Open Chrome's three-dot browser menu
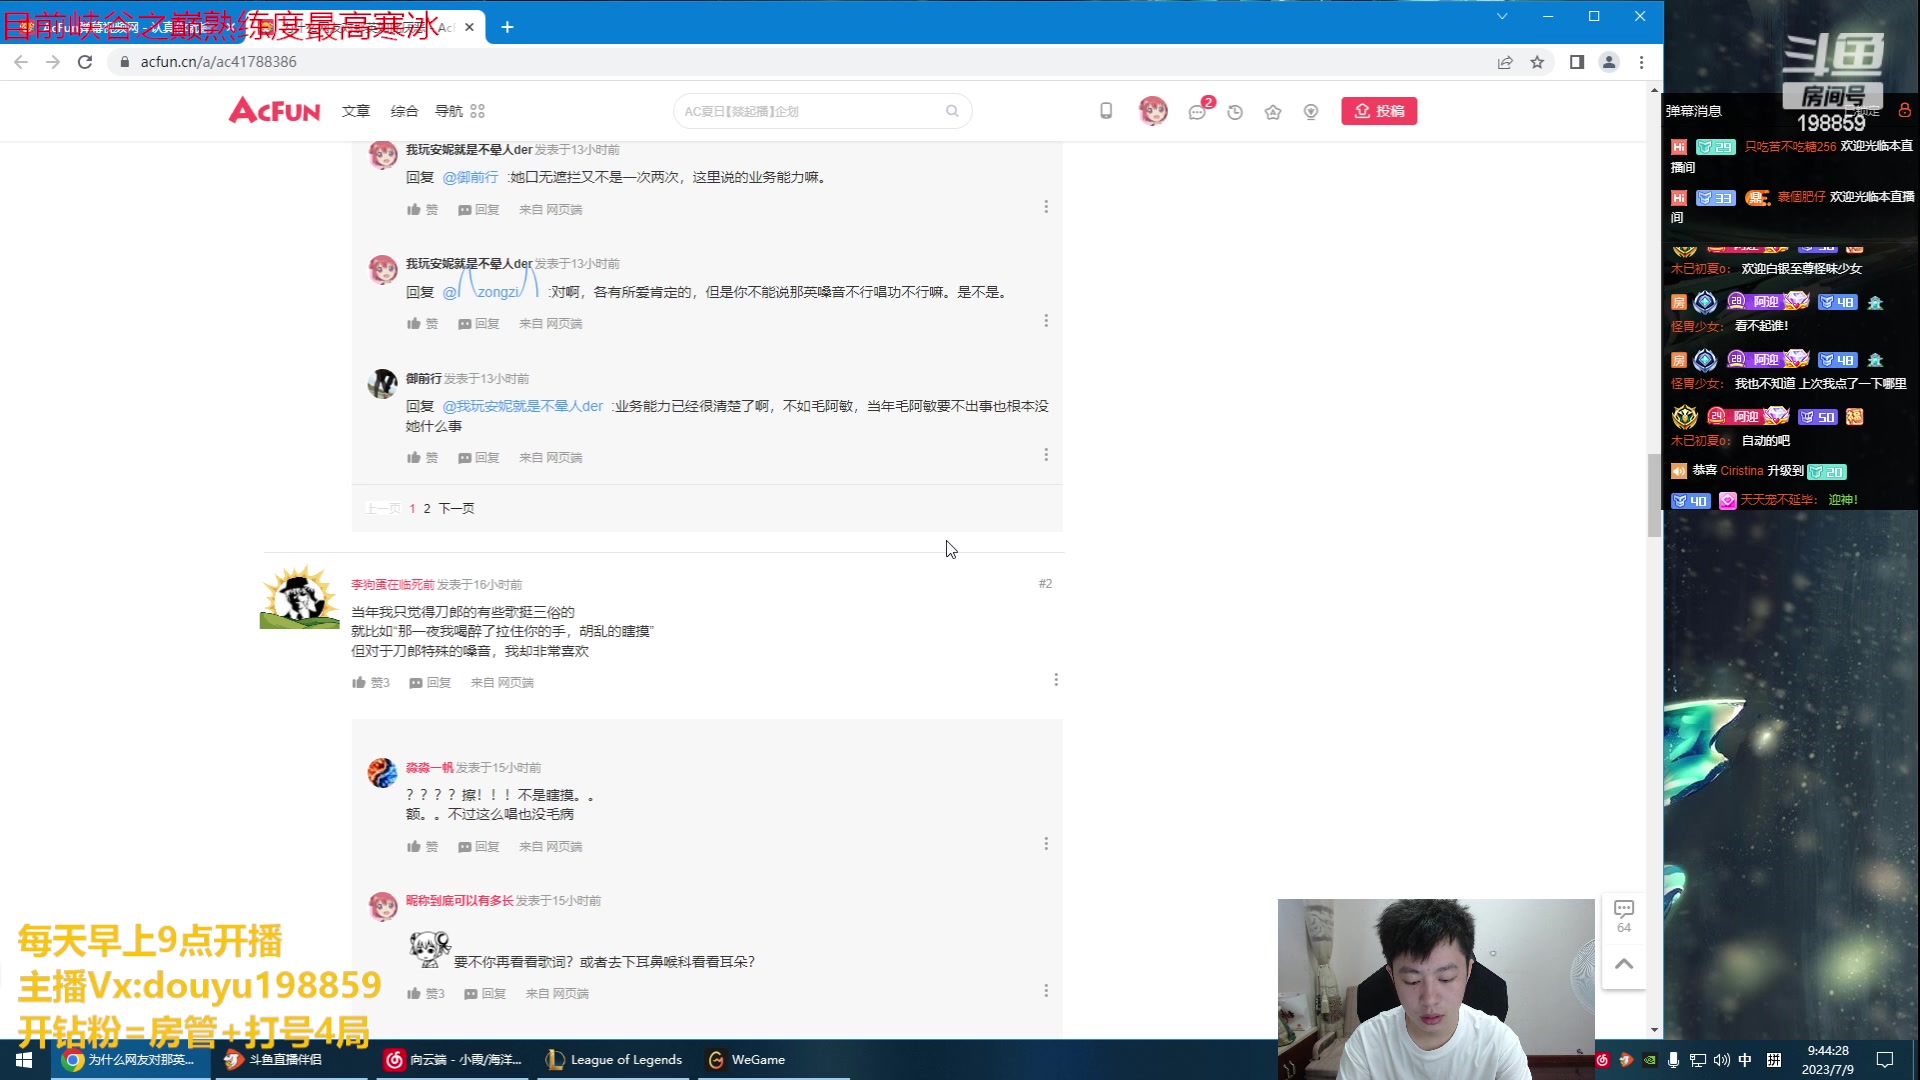This screenshot has height=1080, width=1920. point(1641,62)
